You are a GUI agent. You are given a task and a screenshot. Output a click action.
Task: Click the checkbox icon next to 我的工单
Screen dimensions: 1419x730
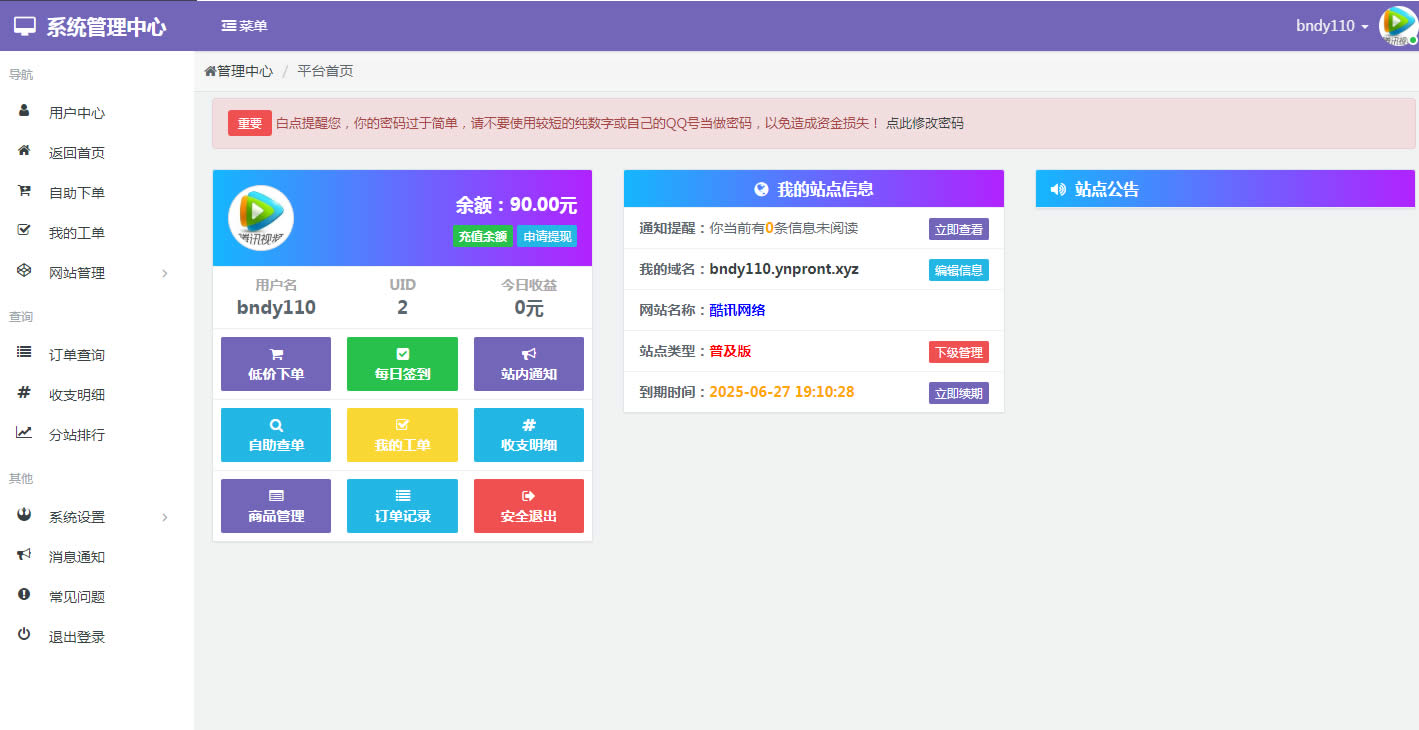(24, 231)
